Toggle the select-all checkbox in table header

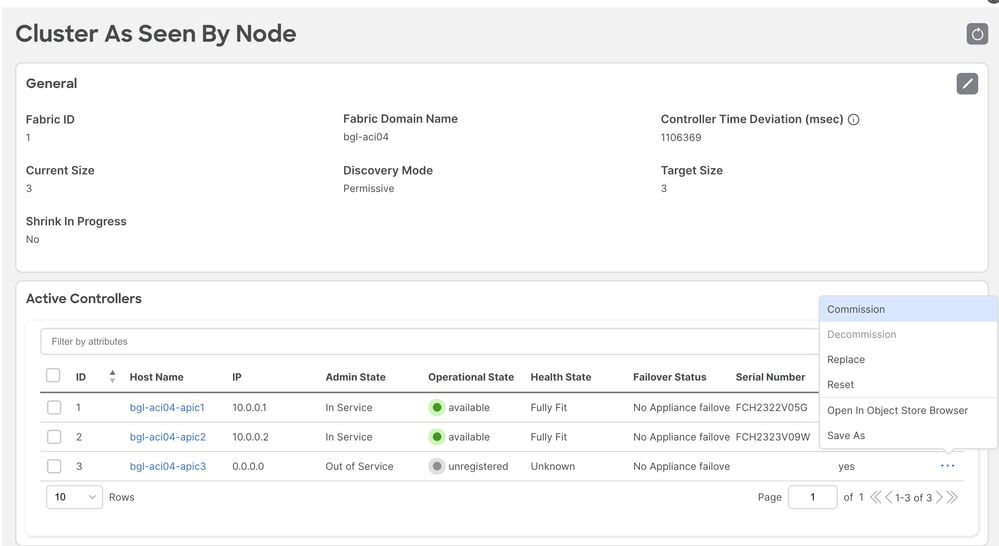click(54, 376)
